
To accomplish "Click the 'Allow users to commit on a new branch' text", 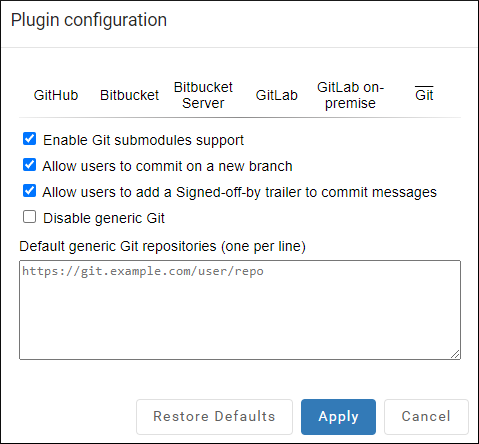I will [167, 166].
